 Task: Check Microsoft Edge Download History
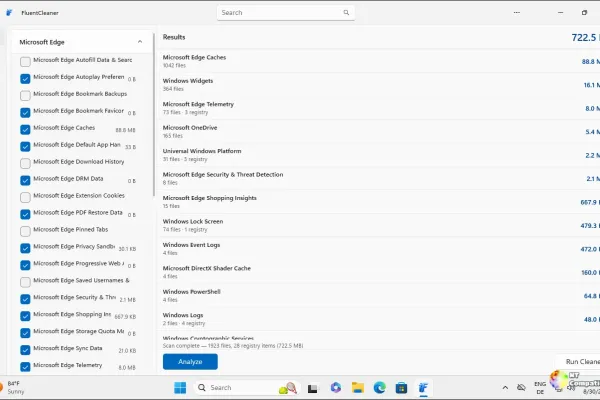pyautogui.click(x=25, y=163)
